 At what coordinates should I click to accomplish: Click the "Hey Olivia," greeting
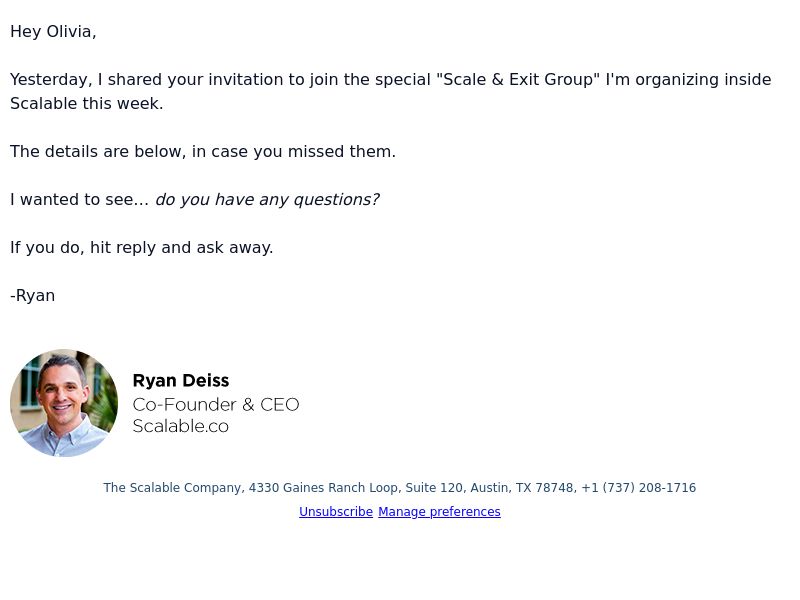pos(53,32)
